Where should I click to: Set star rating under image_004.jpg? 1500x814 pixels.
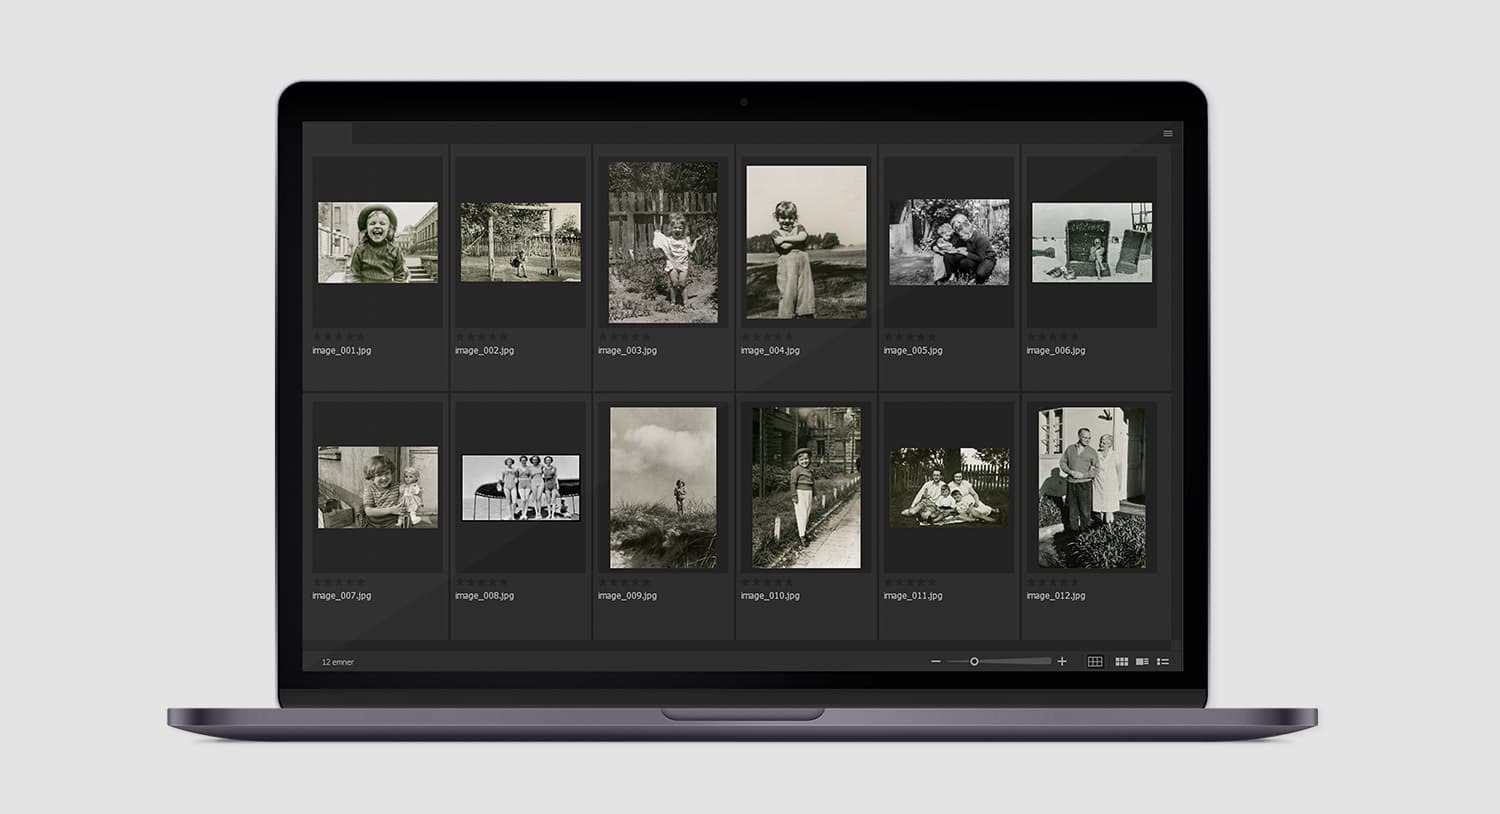pyautogui.click(x=767, y=336)
